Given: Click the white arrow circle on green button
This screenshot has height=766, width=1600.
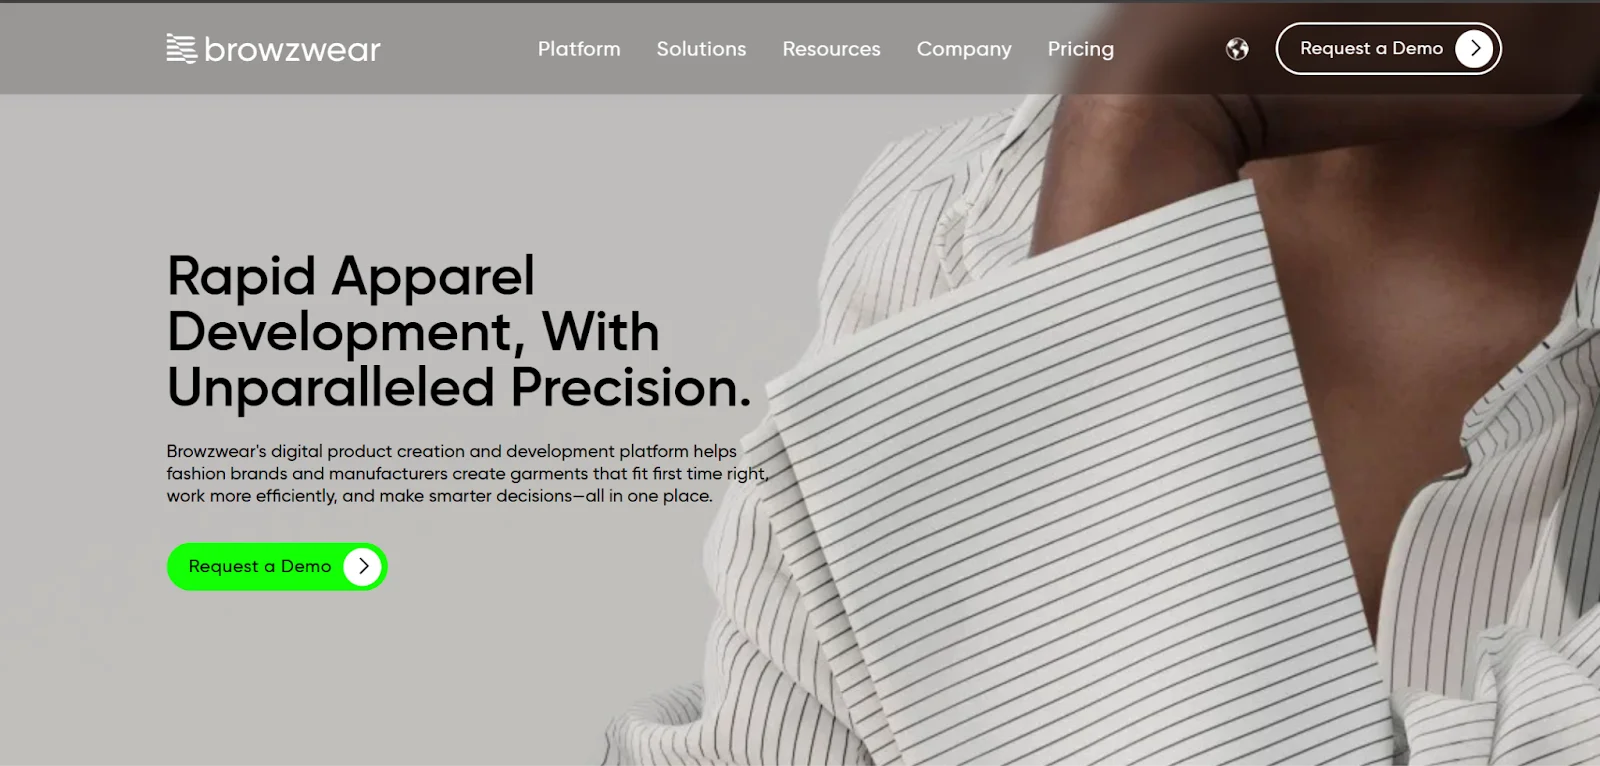Looking at the screenshot, I should coord(363,566).
